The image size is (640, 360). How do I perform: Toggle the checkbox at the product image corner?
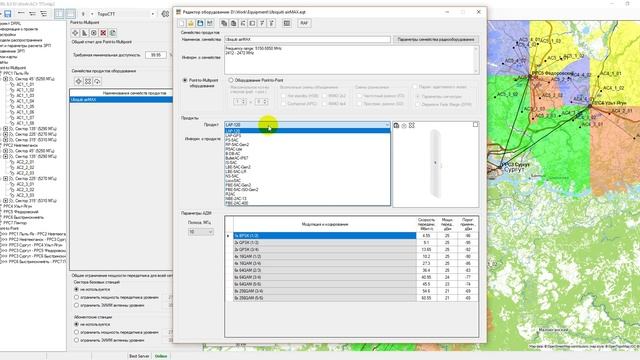[476, 124]
